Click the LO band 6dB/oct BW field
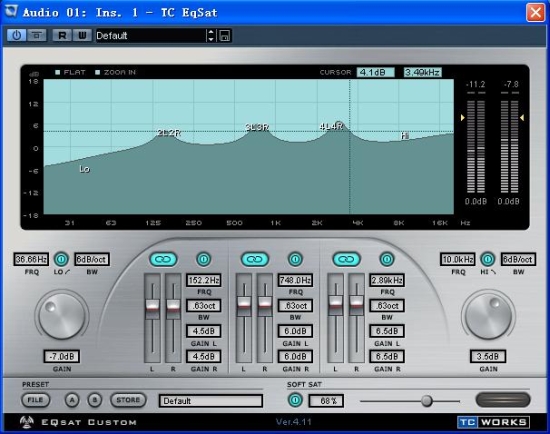The height and width of the screenshot is (434, 550). [x=92, y=259]
